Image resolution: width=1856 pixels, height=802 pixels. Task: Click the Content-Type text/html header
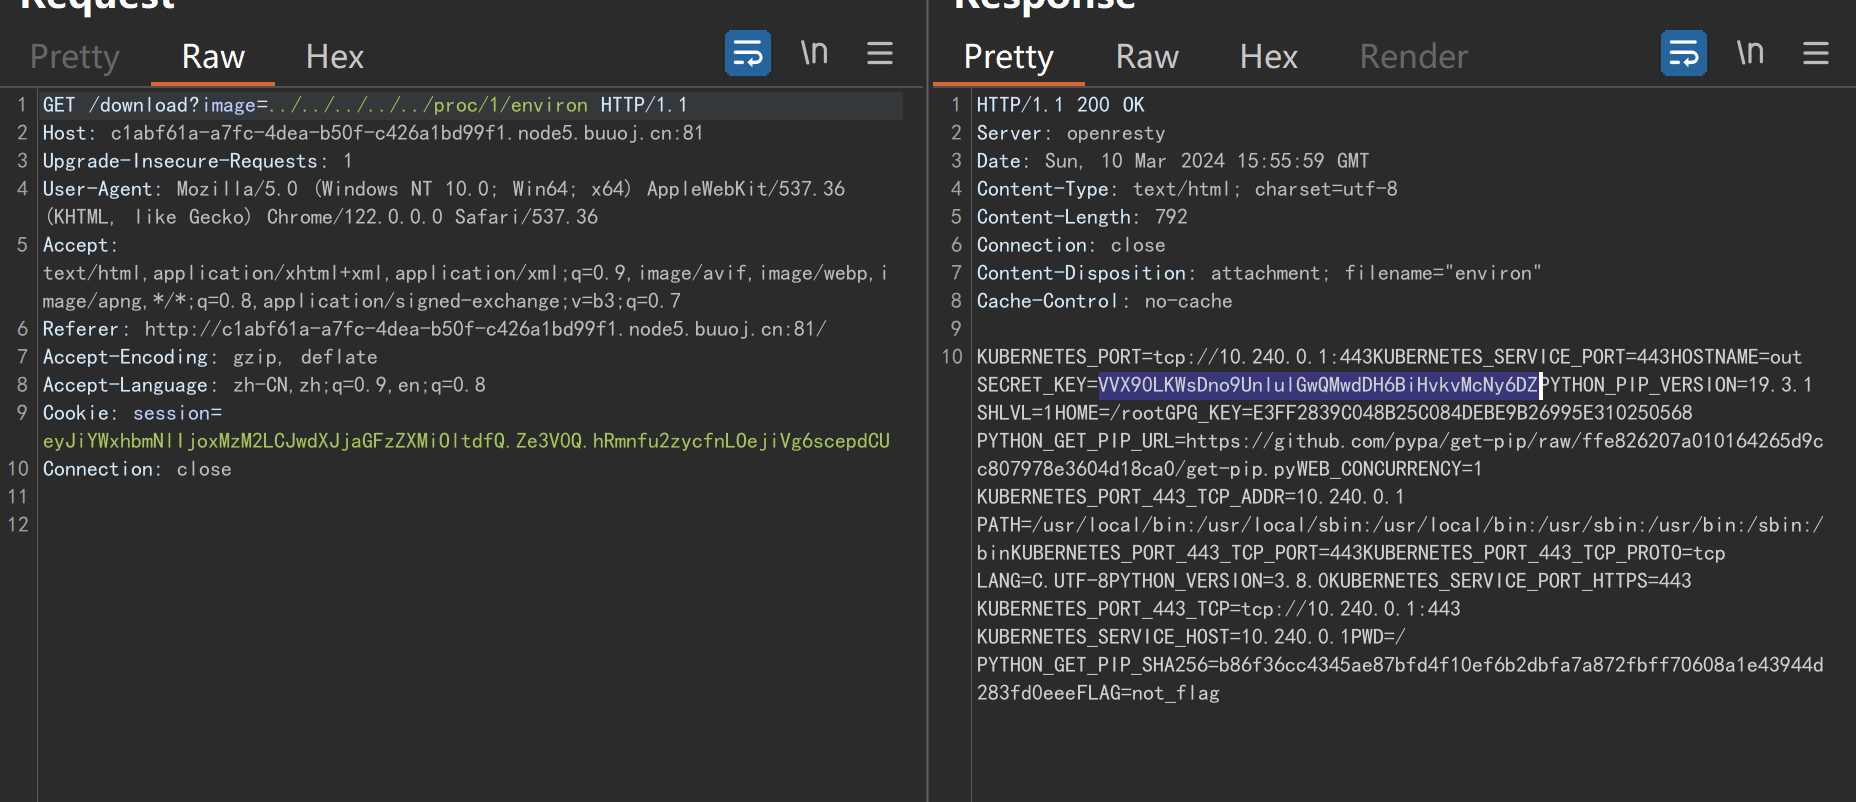coord(1187,189)
